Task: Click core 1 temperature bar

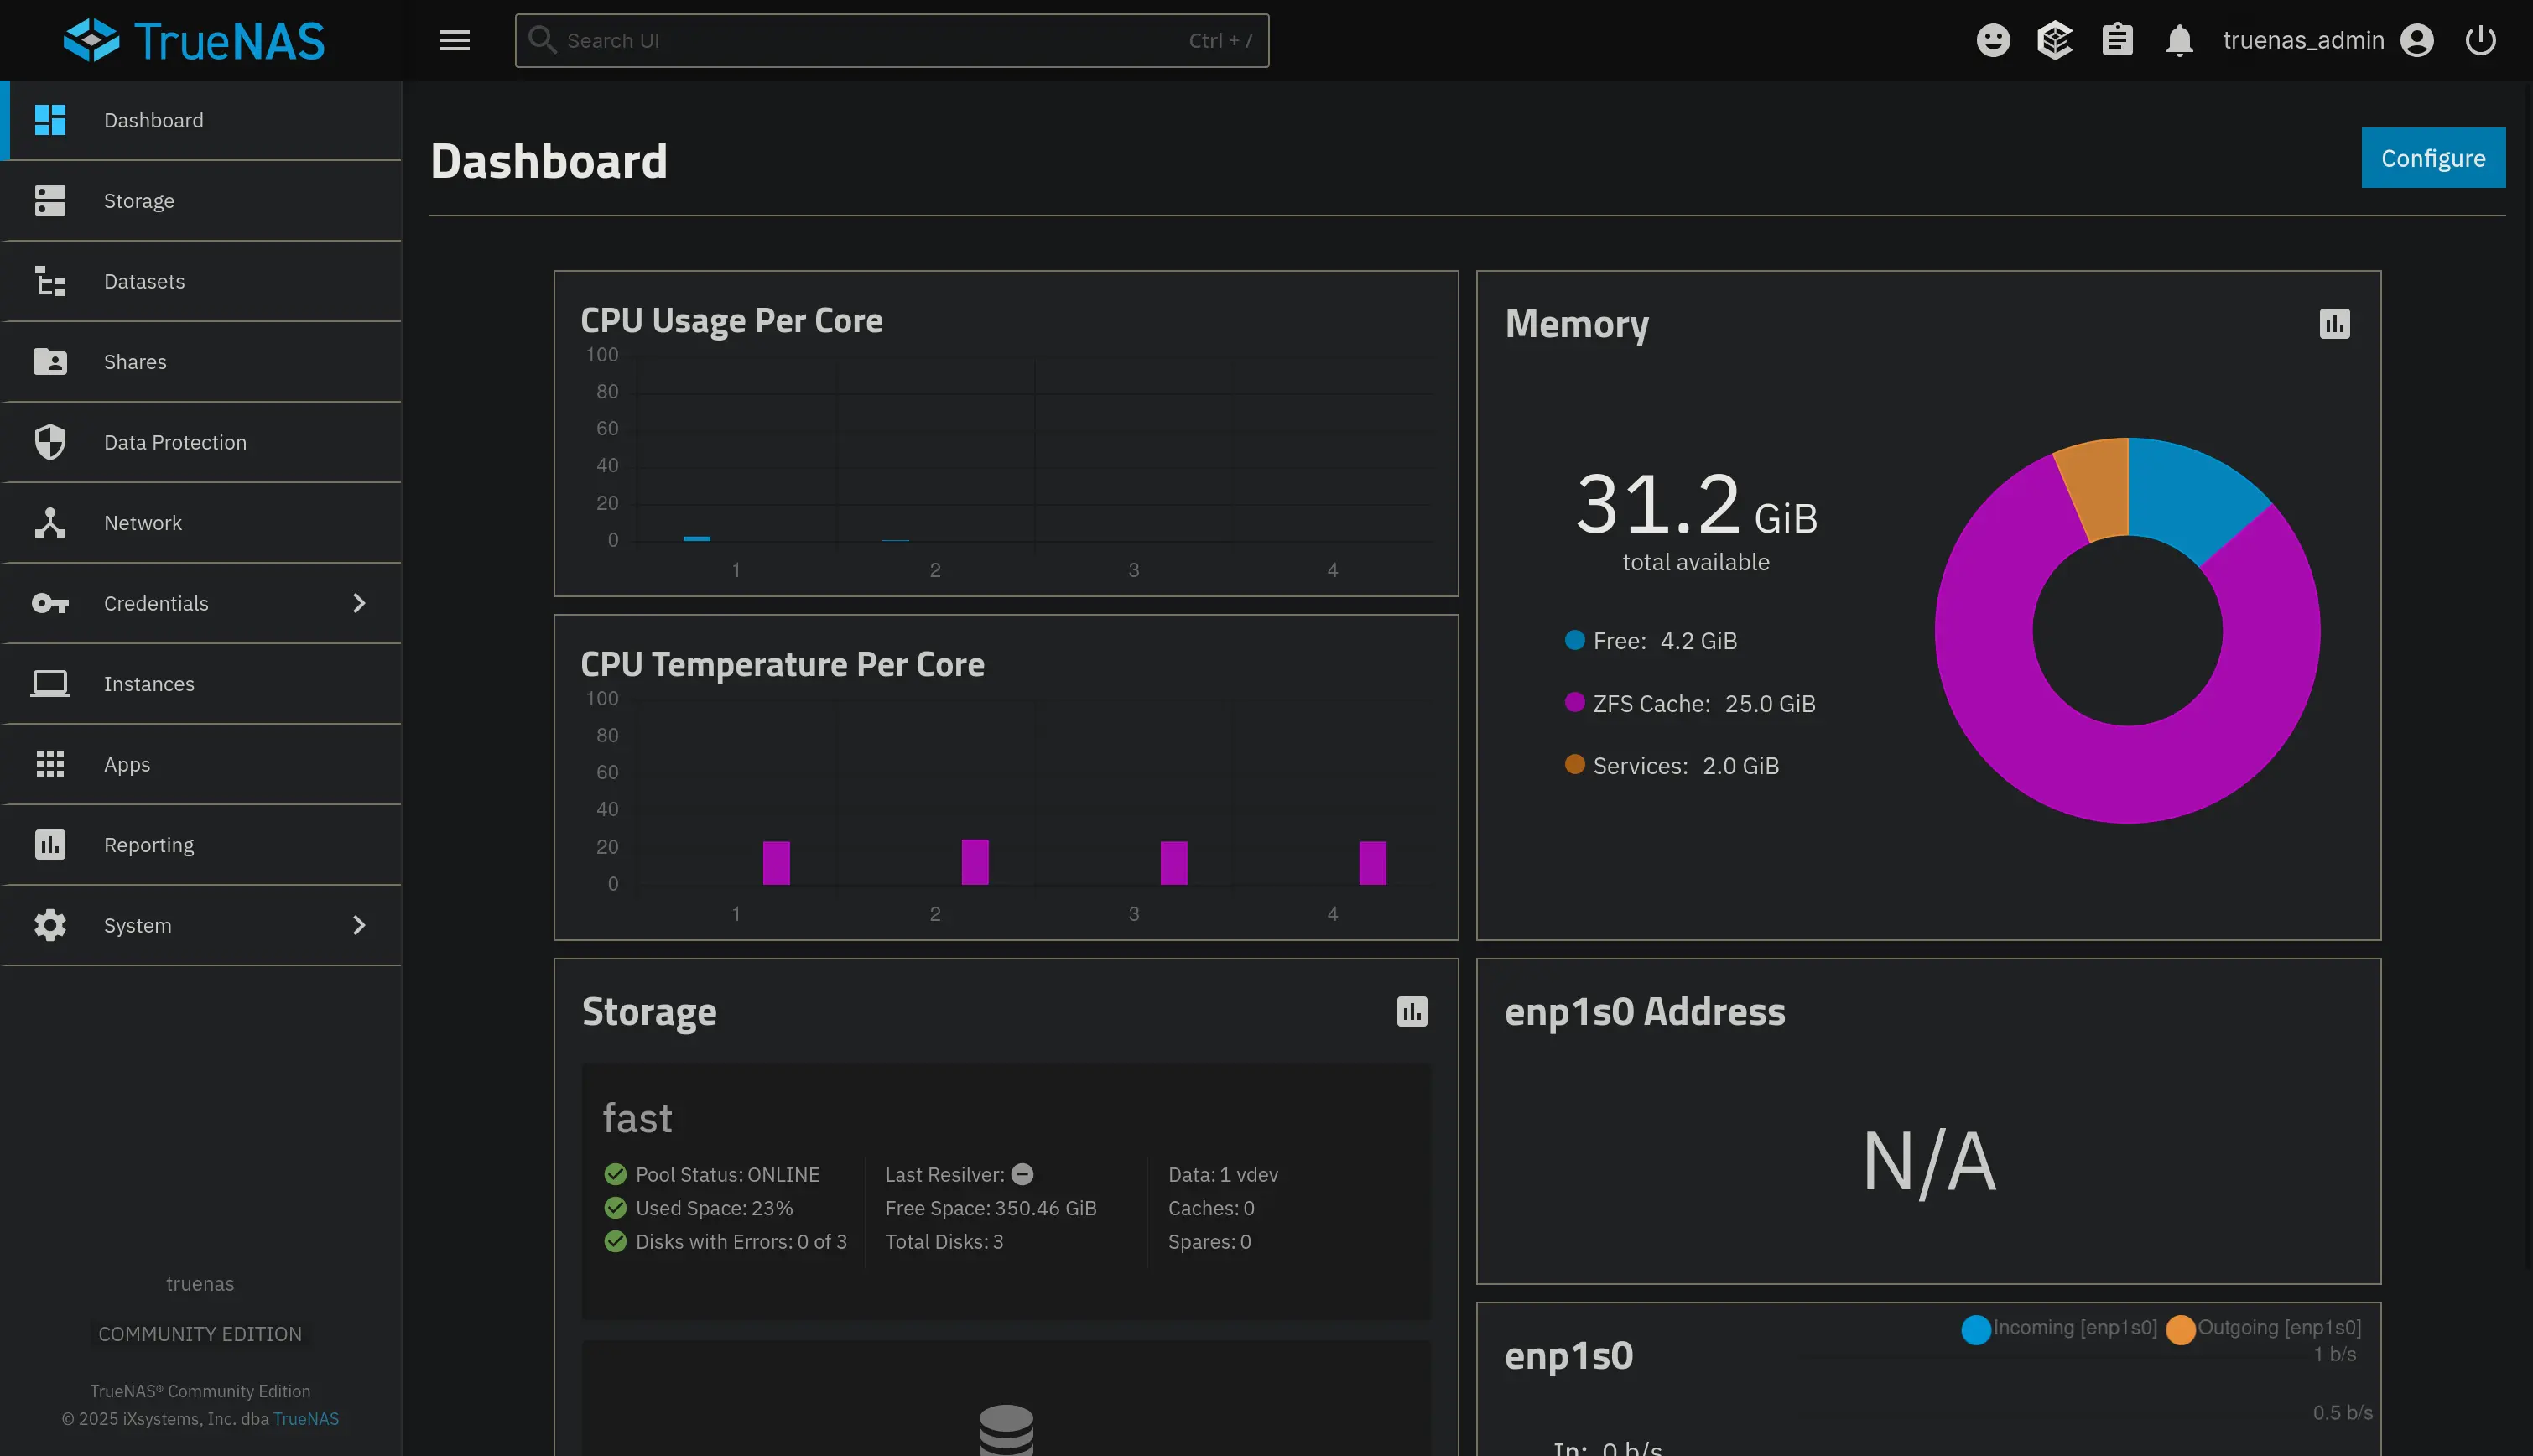Action: [x=776, y=862]
